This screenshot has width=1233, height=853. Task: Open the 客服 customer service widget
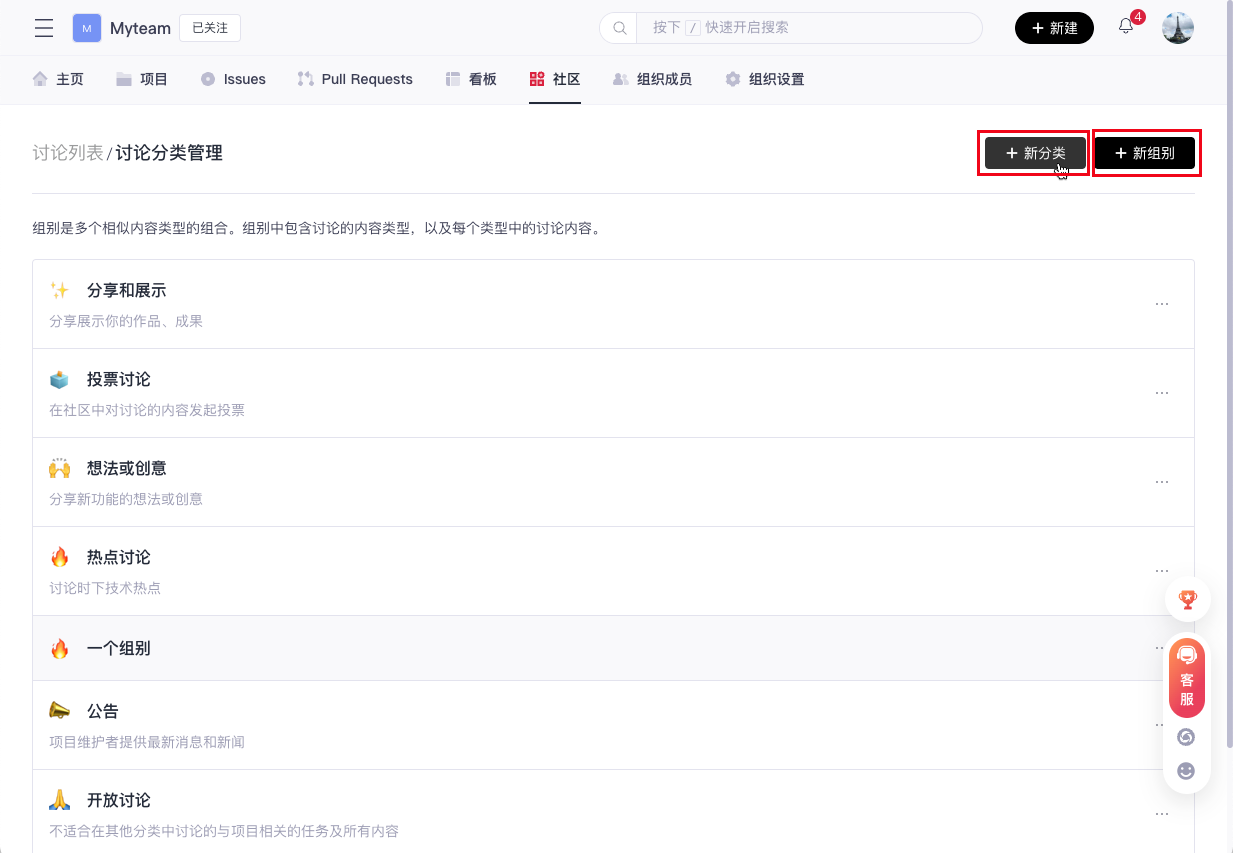pos(1187,678)
